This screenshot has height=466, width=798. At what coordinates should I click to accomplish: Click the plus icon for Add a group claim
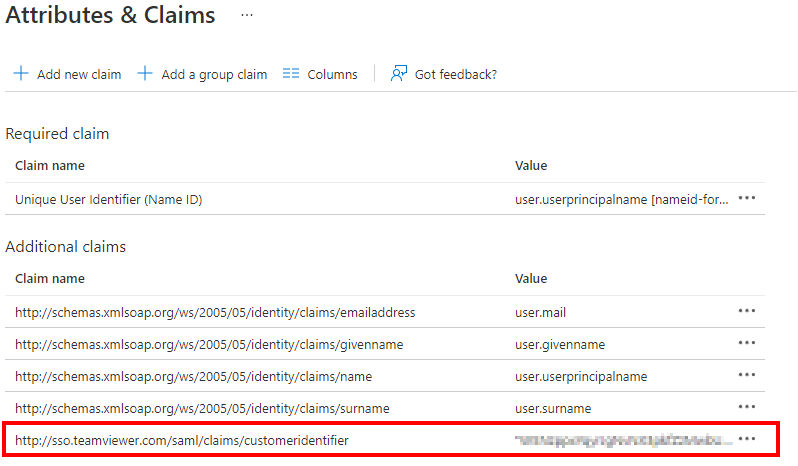pos(145,73)
